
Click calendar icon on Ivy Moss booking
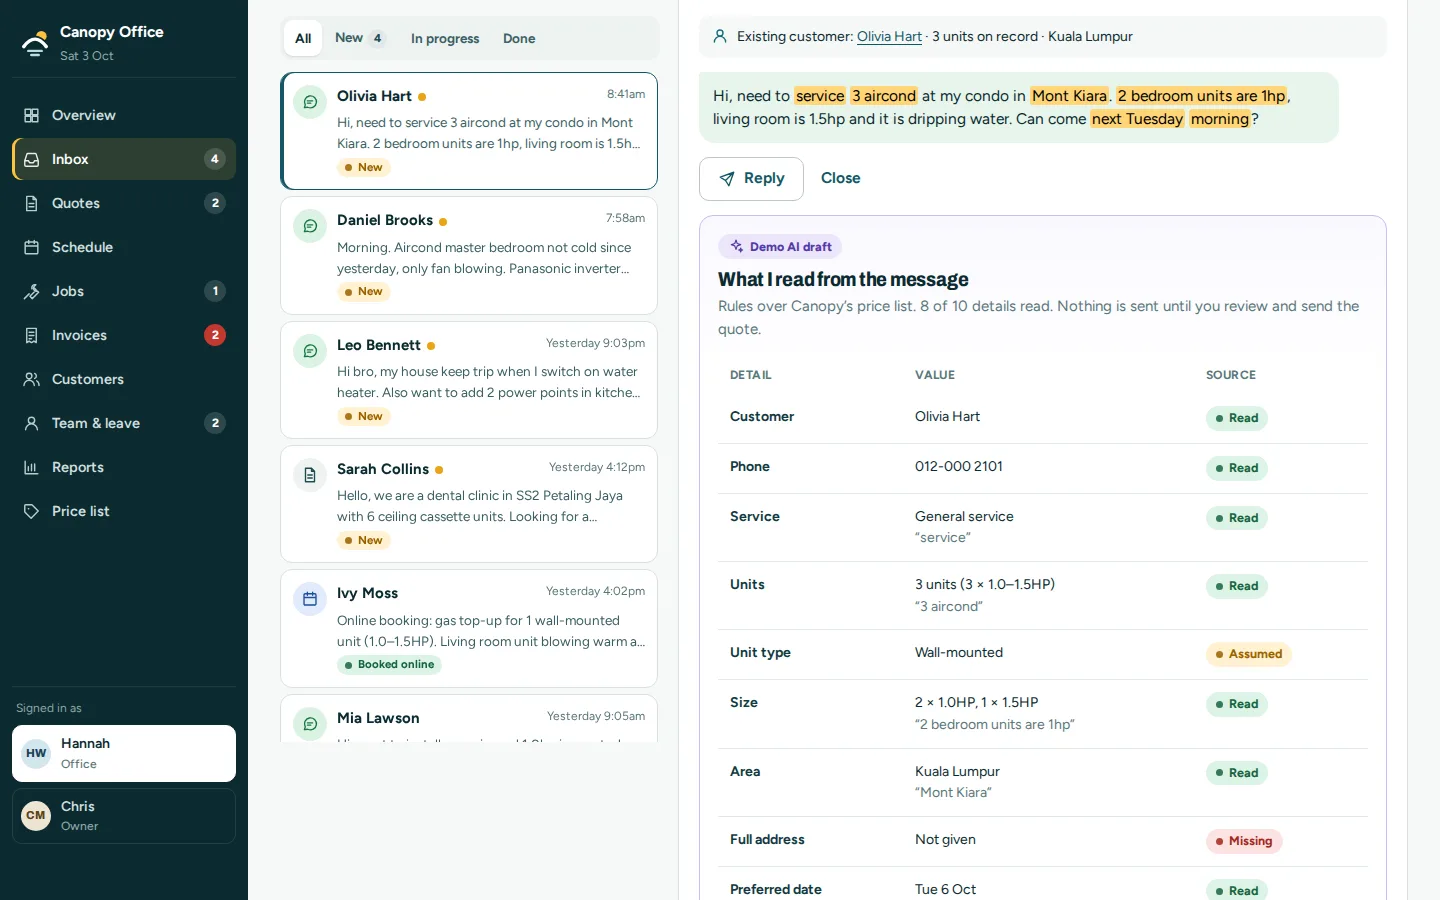(310, 599)
